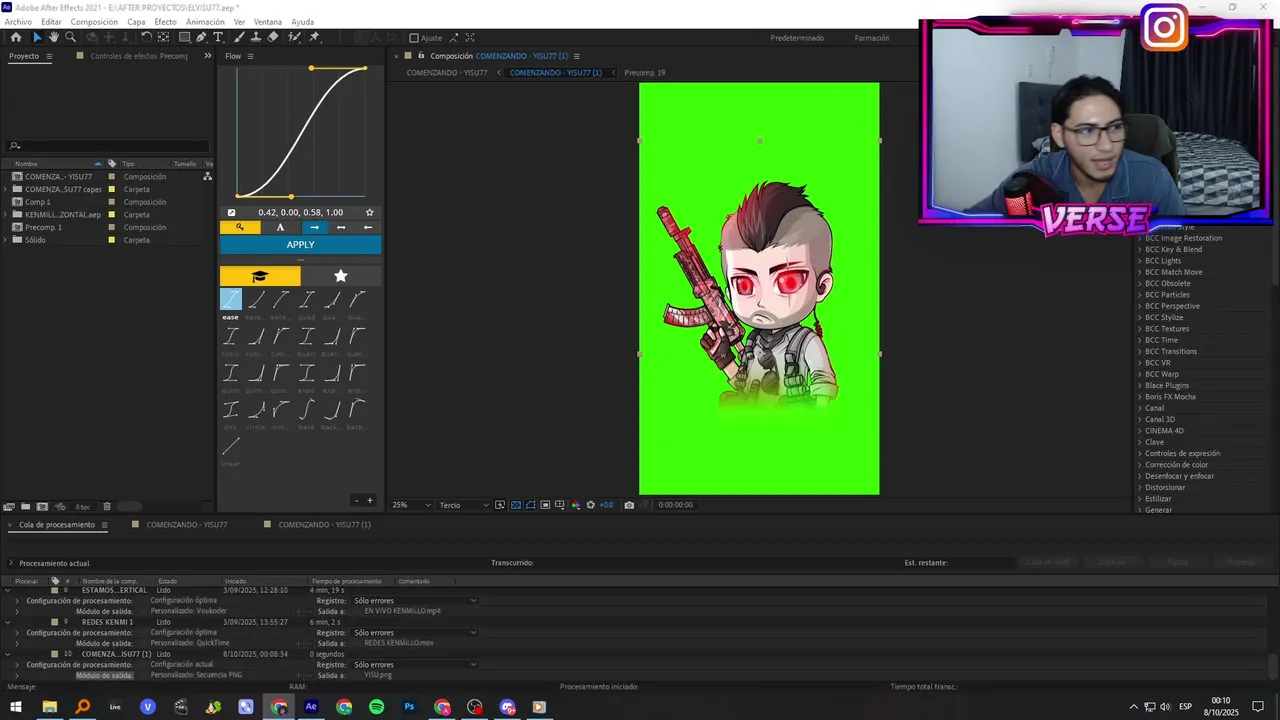
Task: Switch to Cola de procesamiento tab
Action: tap(56, 525)
